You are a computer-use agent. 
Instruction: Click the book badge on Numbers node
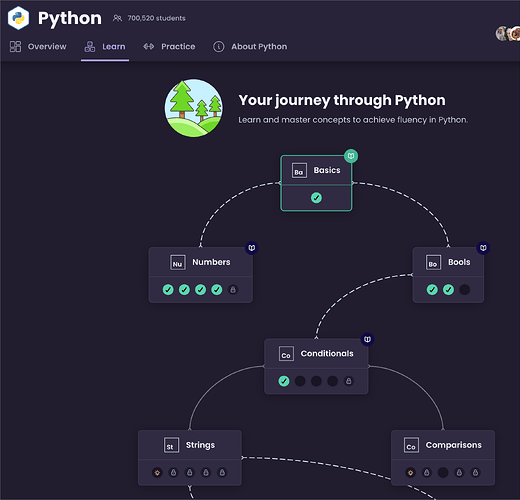(x=252, y=248)
